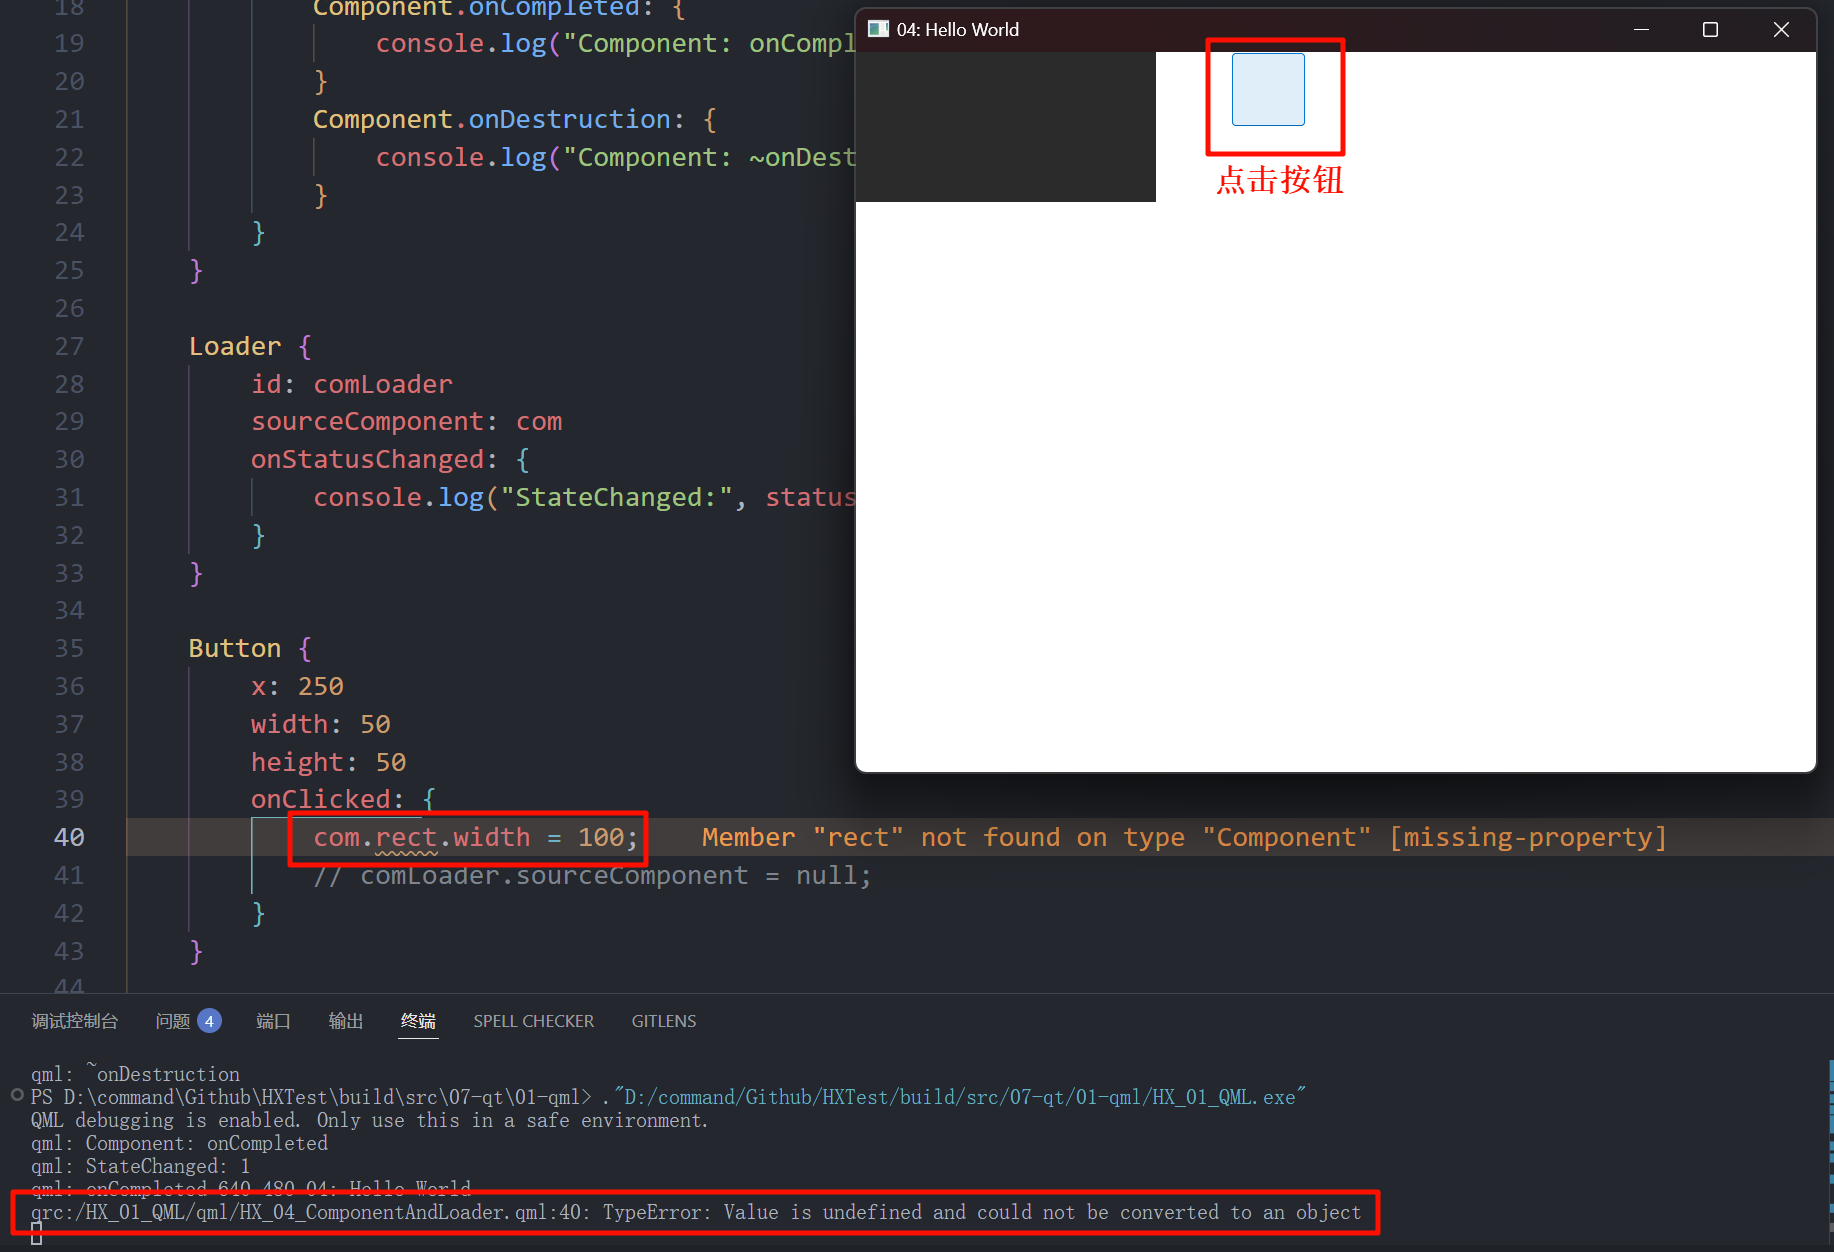Open the SPELL CHECKER tab
Image resolution: width=1834 pixels, height=1252 pixels.
533,1021
